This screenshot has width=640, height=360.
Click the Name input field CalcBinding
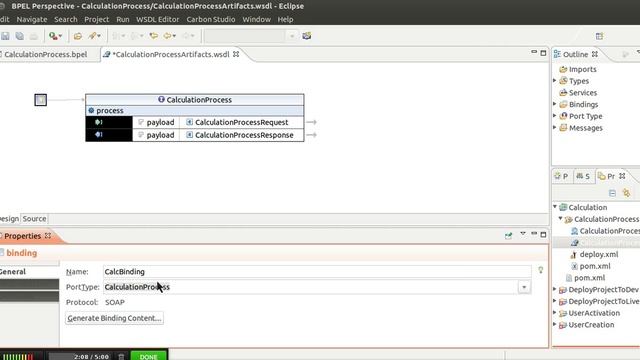pyautogui.click(x=317, y=271)
